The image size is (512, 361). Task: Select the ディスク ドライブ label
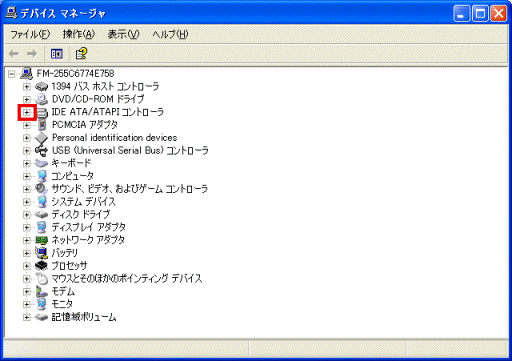point(80,214)
